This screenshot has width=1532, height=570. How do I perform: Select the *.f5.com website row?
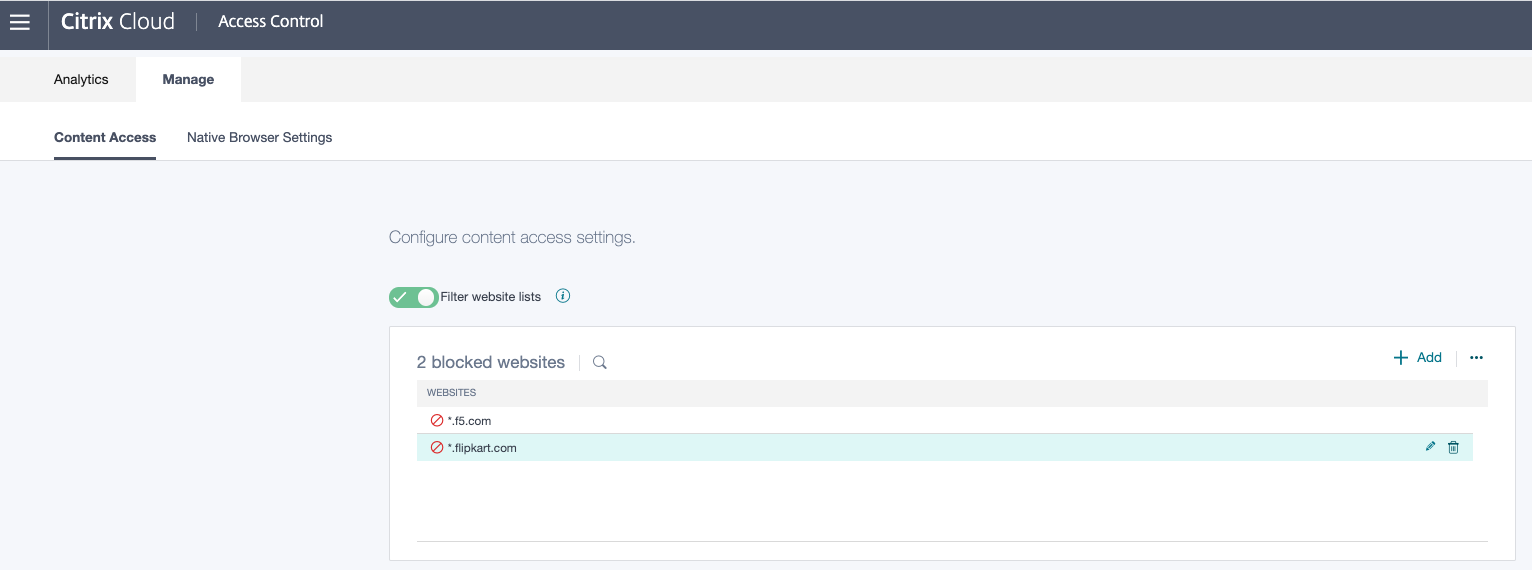pos(469,421)
